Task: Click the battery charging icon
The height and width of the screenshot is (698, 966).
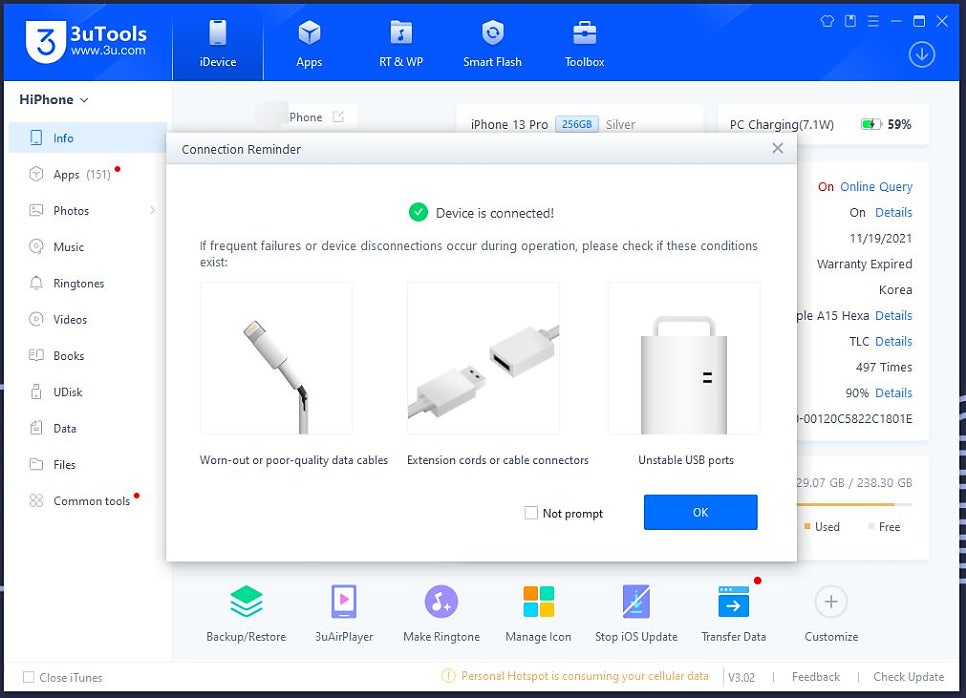Action: [x=871, y=124]
